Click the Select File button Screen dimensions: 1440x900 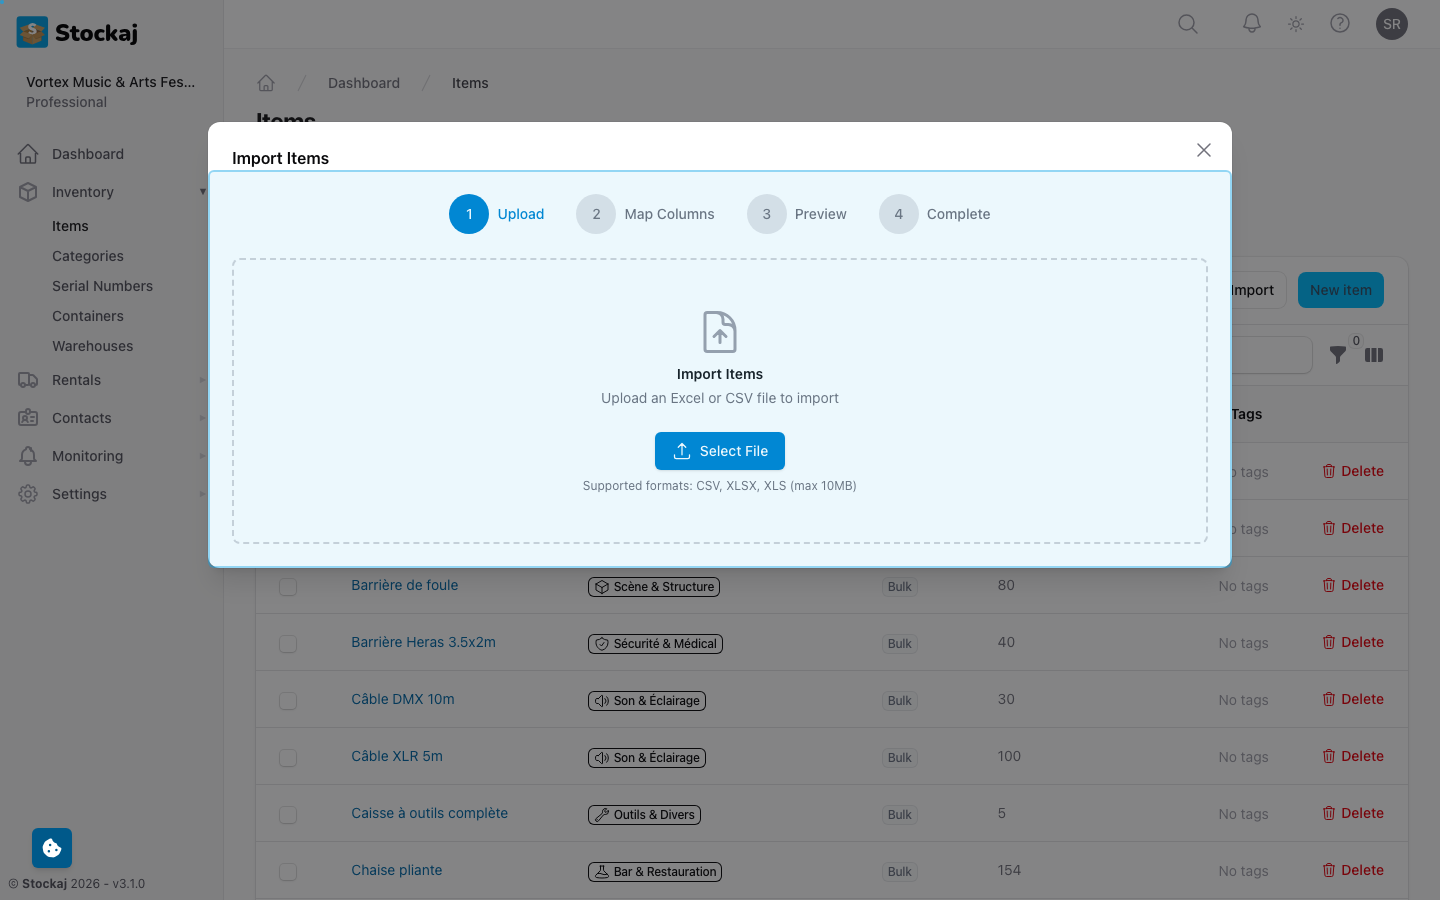coord(720,451)
